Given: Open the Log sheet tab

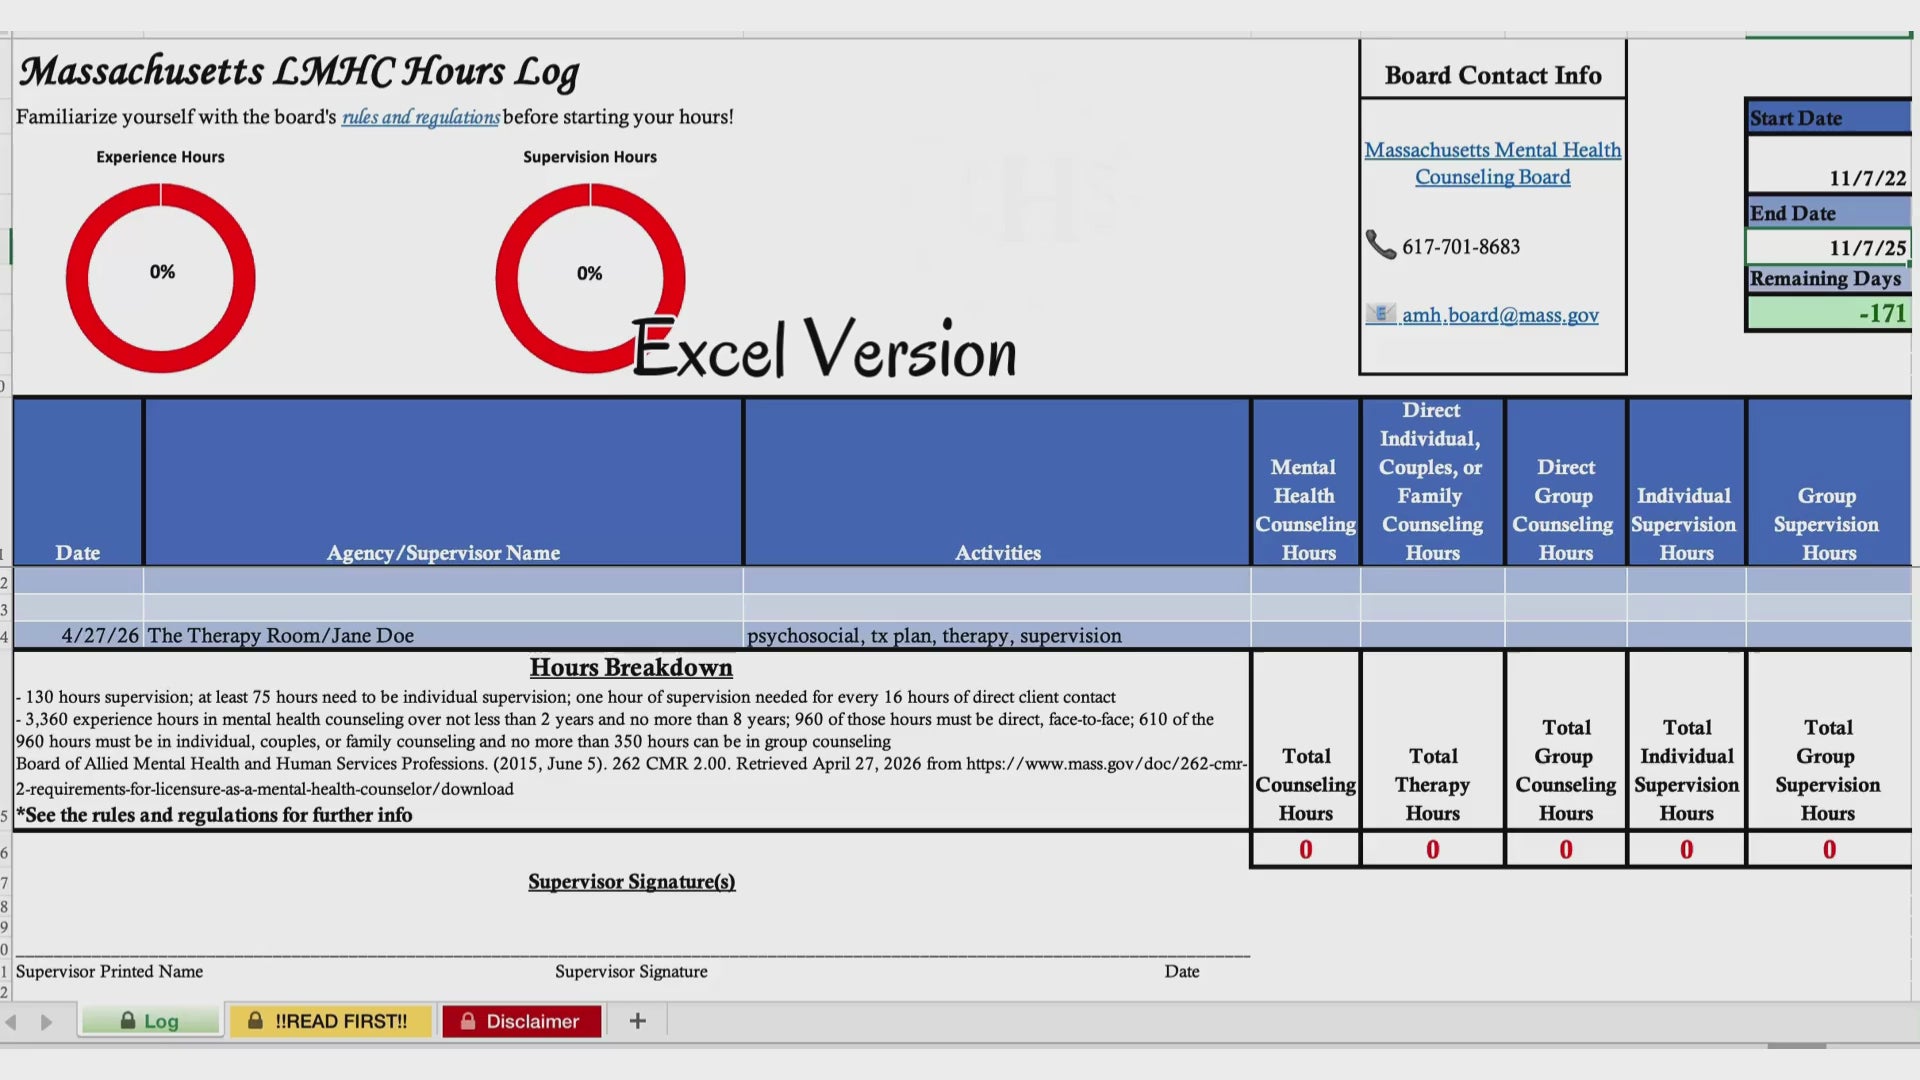Looking at the screenshot, I should tap(151, 1021).
